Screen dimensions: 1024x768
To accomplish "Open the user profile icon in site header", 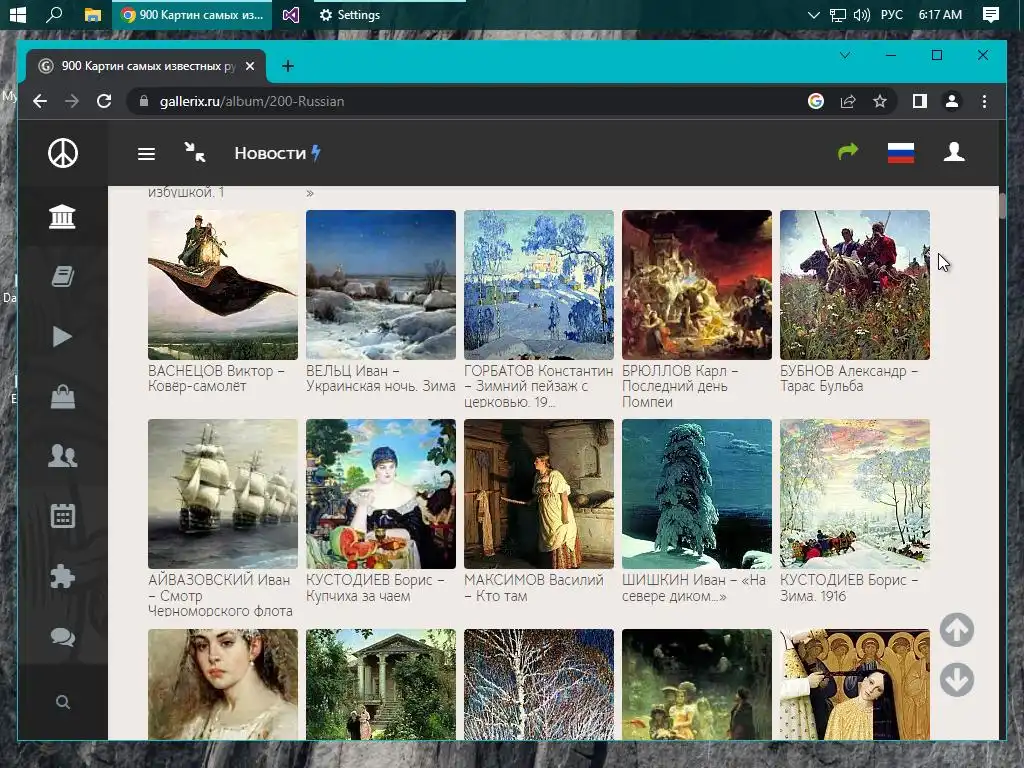I will click(x=954, y=152).
